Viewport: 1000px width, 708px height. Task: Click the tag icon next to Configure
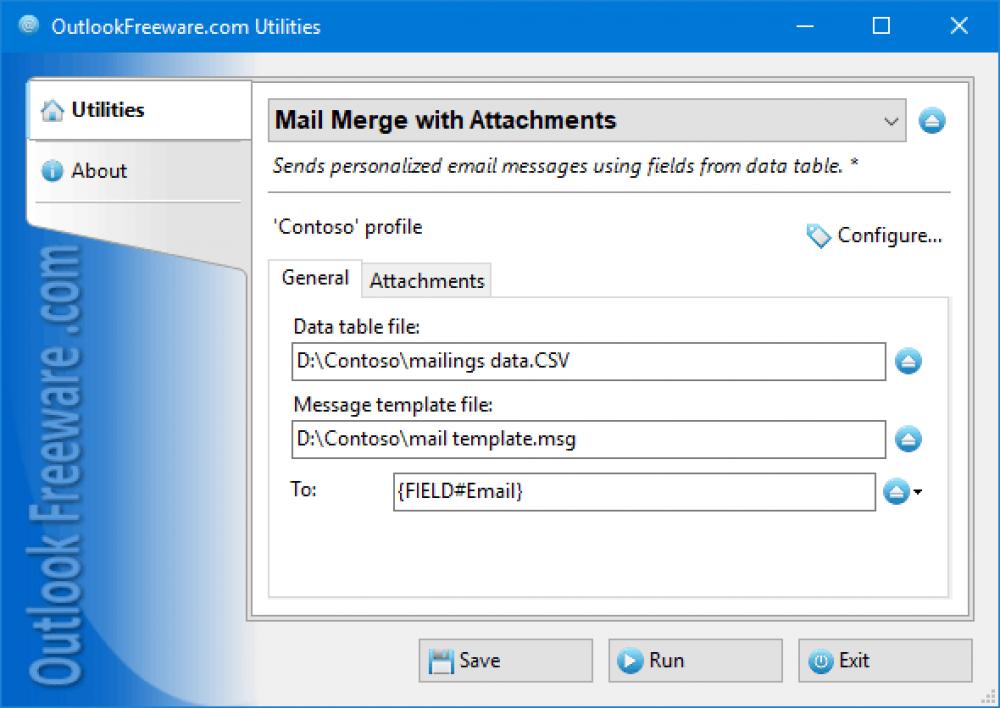click(x=818, y=236)
